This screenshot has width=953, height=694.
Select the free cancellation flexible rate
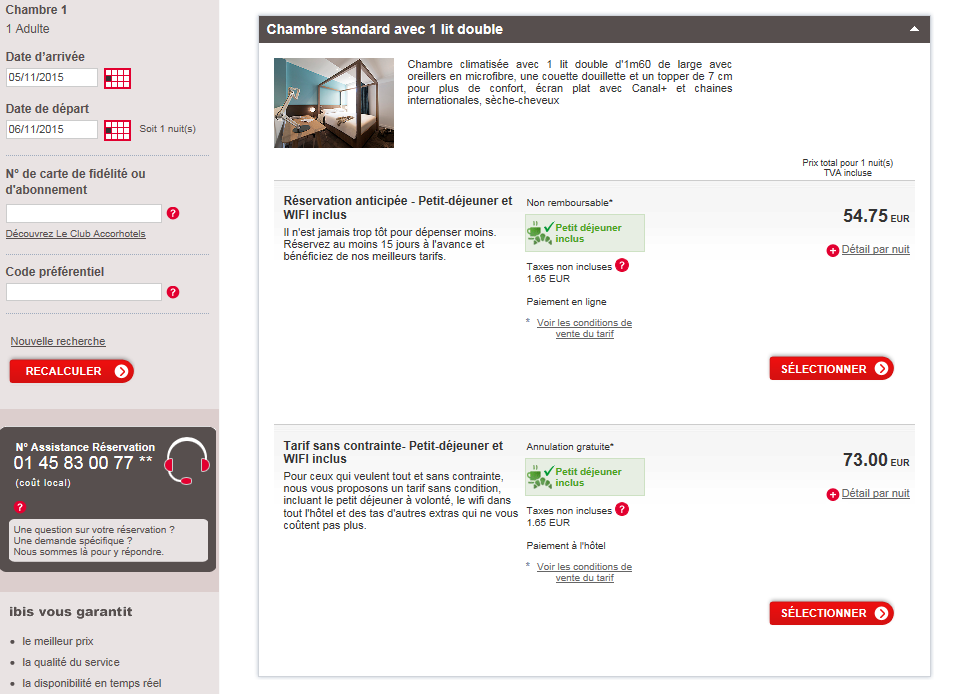tap(831, 613)
